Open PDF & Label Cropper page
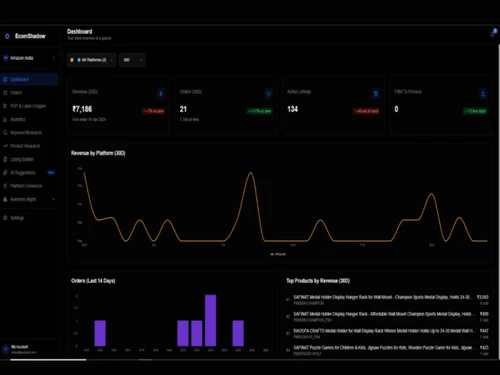Image resolution: width=500 pixels, height=375 pixels. (29, 106)
